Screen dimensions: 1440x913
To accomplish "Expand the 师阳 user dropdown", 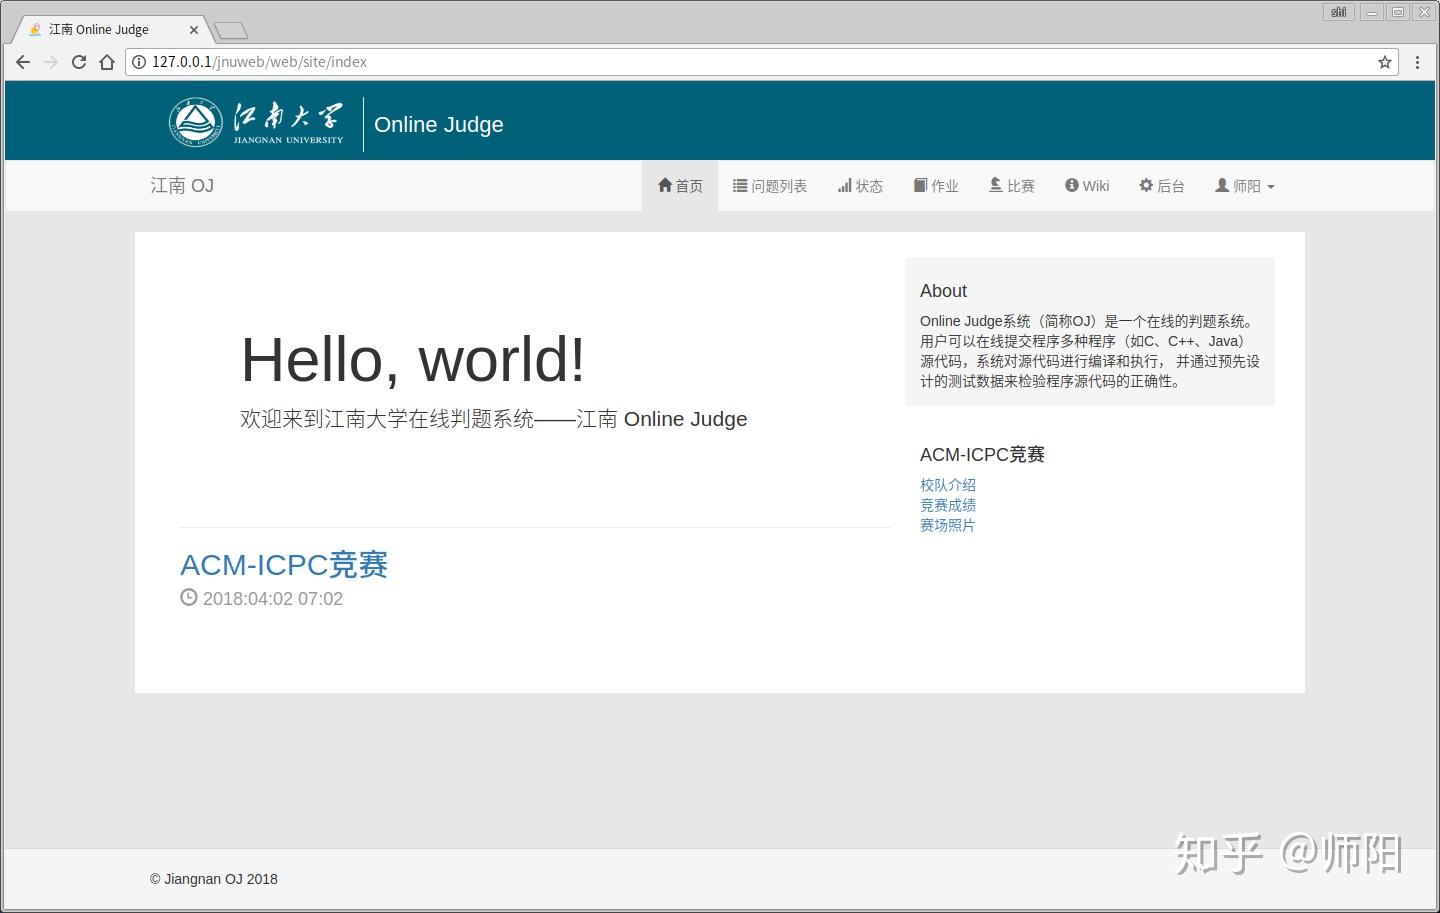I will 1245,186.
